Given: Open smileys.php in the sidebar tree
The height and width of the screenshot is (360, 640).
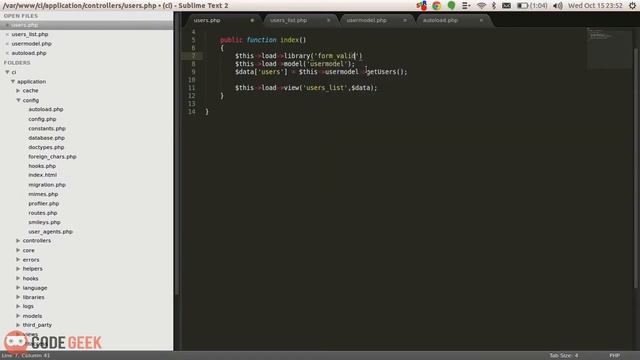Looking at the screenshot, I should 44,222.
